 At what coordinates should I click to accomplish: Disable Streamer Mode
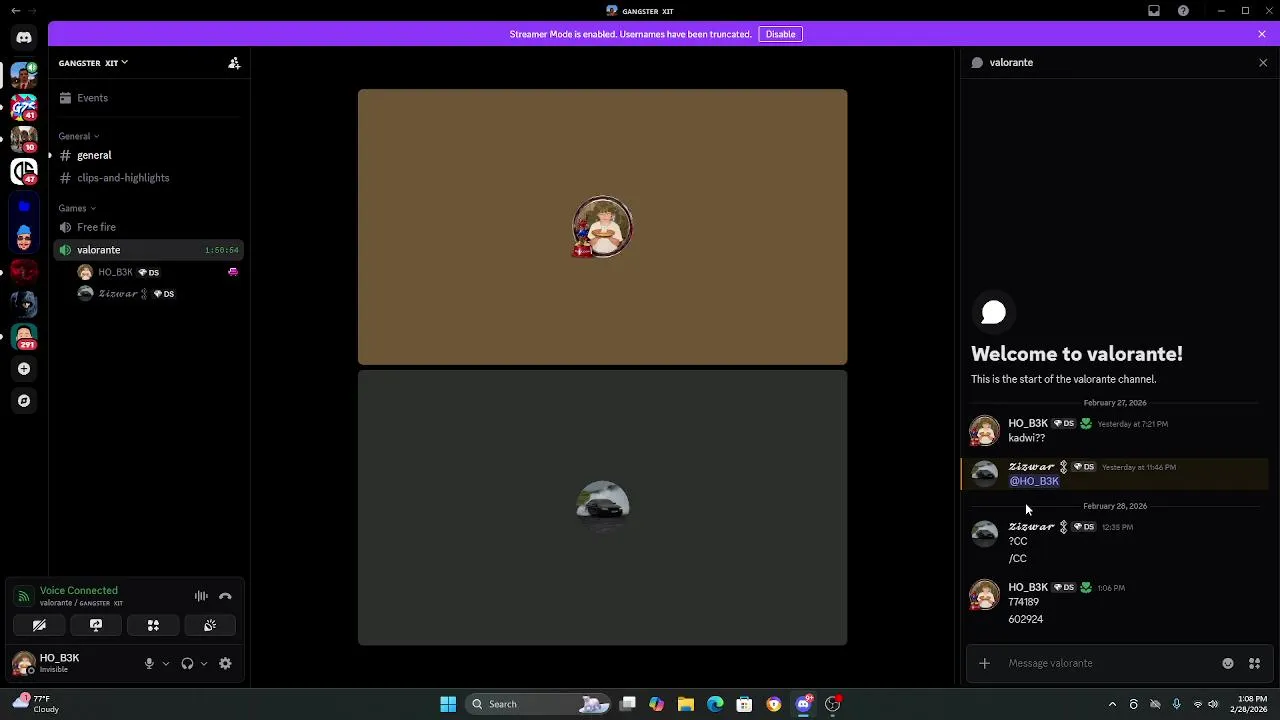pyautogui.click(x=780, y=34)
